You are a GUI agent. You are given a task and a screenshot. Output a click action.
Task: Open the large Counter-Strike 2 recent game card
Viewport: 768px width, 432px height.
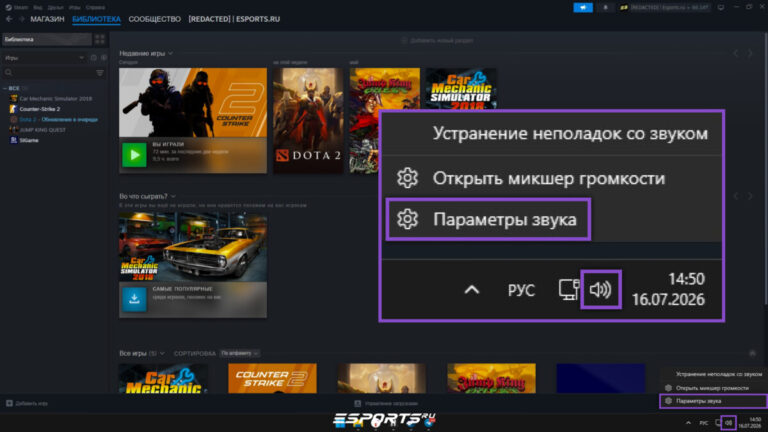[x=193, y=120]
